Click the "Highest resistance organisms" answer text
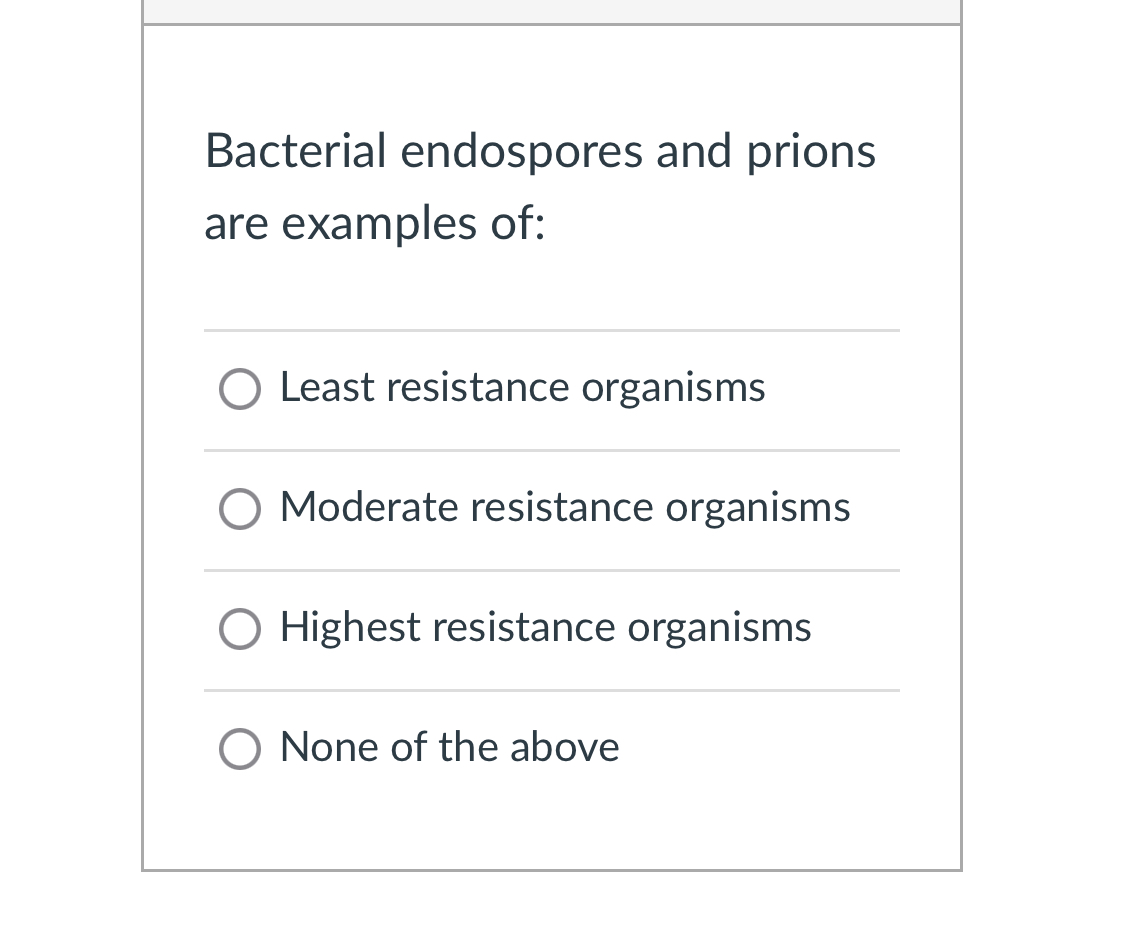 click(x=545, y=629)
